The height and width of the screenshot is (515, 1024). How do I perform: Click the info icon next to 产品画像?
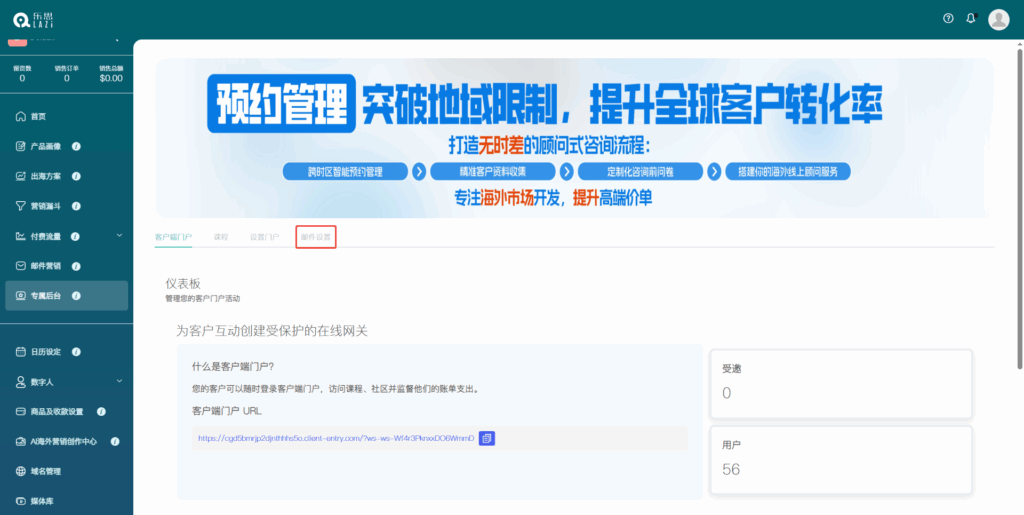tap(77, 146)
